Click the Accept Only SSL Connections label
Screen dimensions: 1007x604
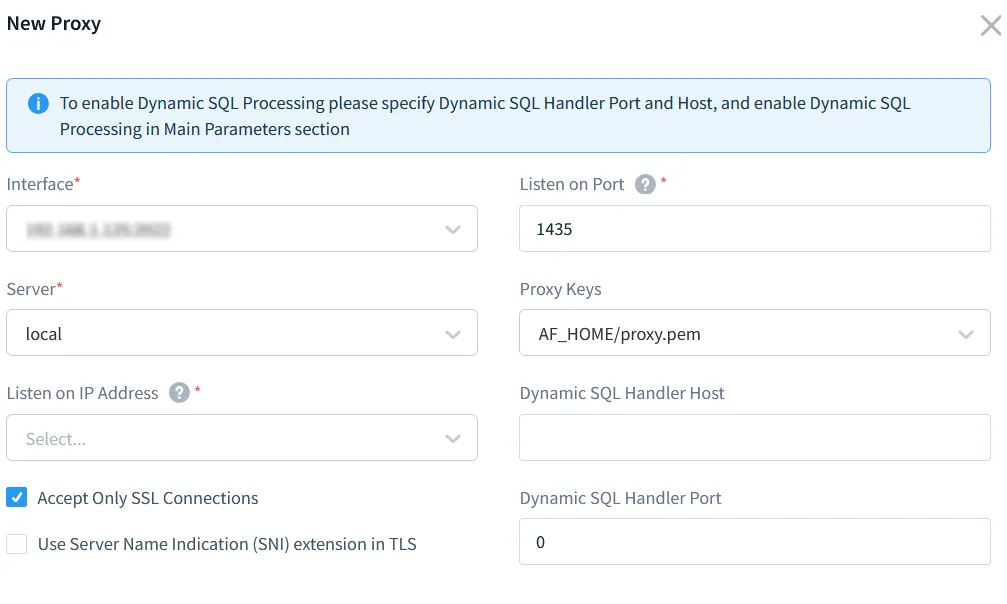point(148,498)
